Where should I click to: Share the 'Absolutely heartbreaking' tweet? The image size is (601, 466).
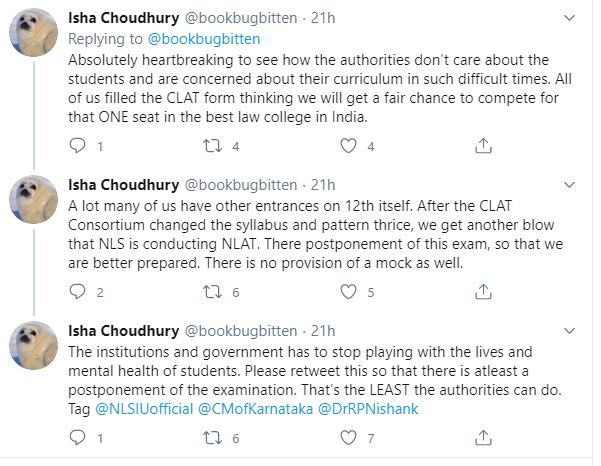pos(483,146)
